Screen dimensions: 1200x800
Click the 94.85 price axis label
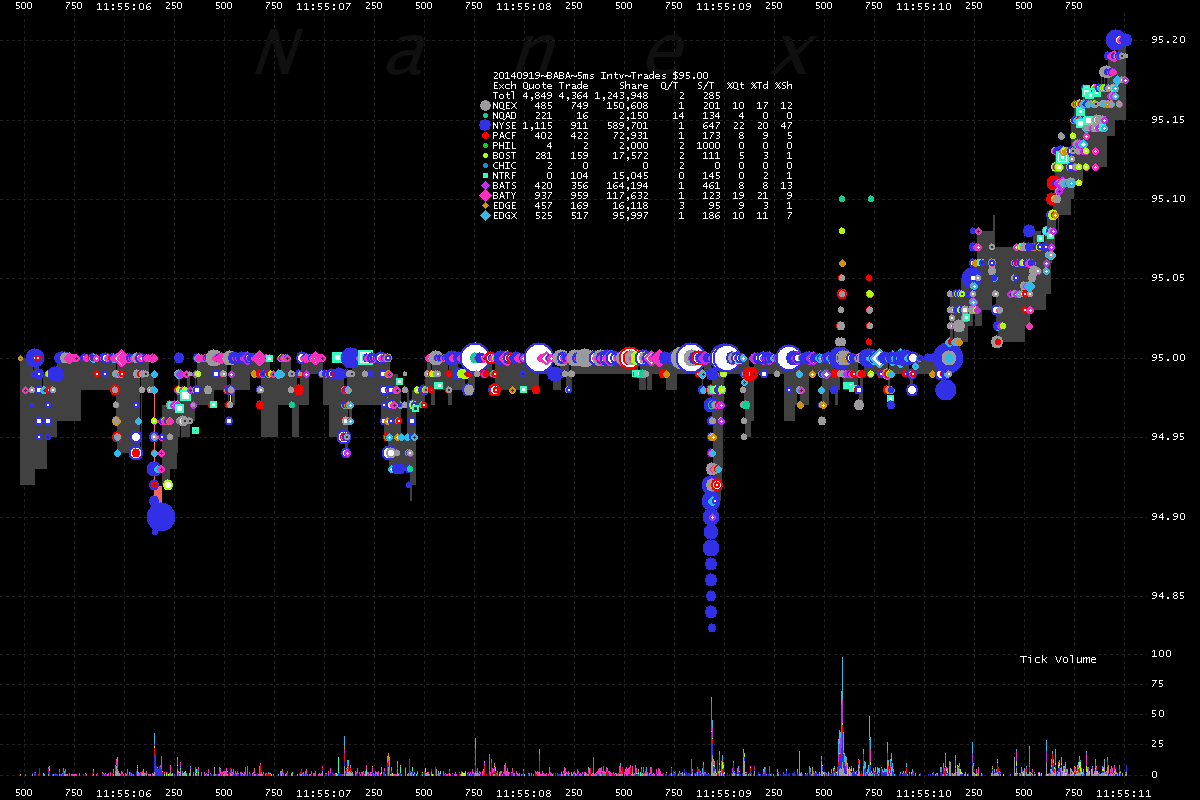[1170, 596]
